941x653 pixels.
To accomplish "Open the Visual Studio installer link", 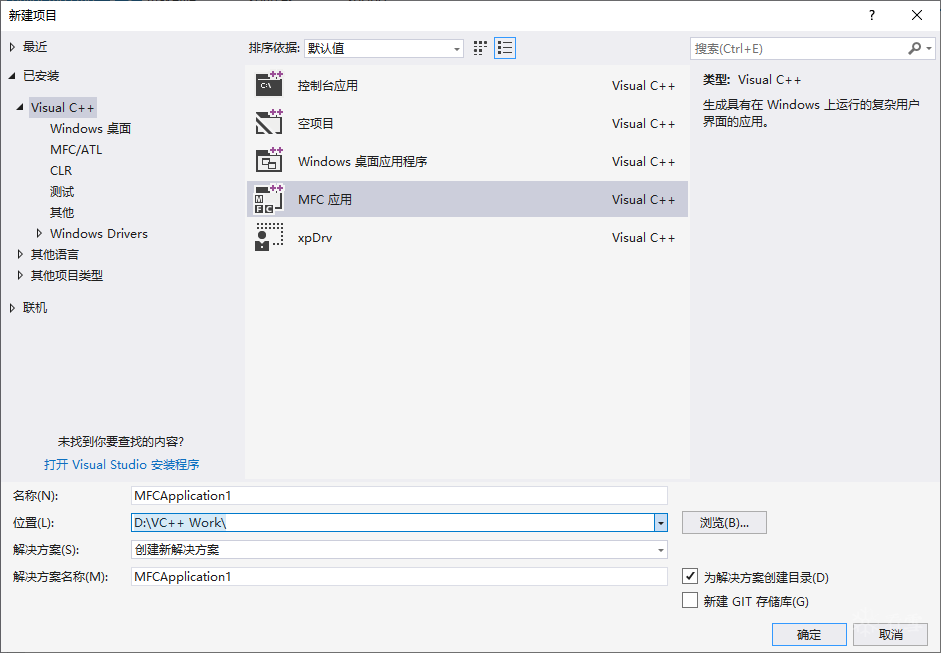I will 122,465.
